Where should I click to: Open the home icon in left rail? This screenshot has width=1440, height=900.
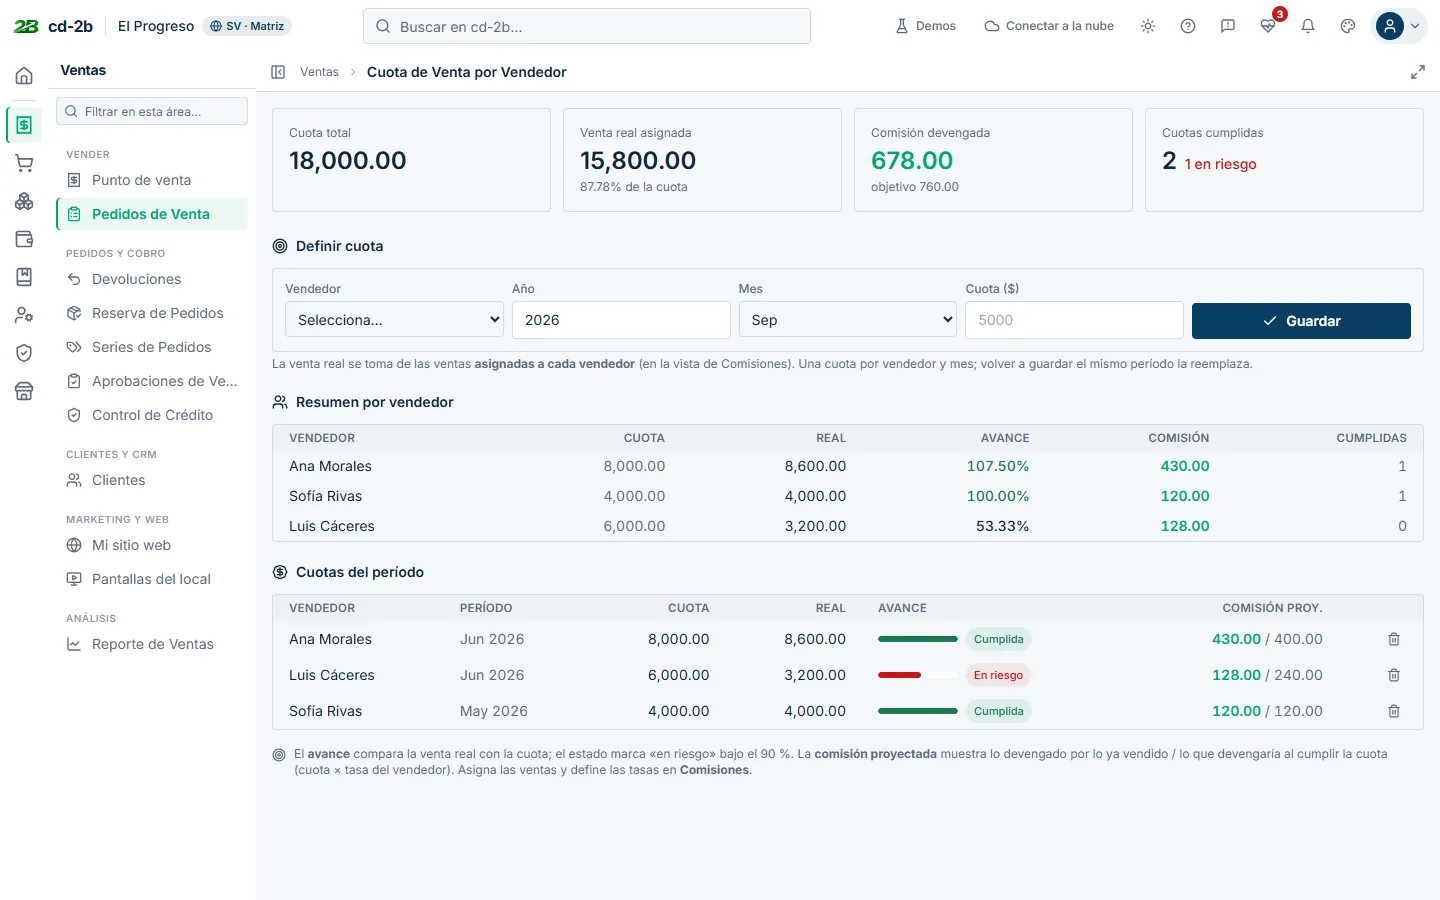pos(24,76)
